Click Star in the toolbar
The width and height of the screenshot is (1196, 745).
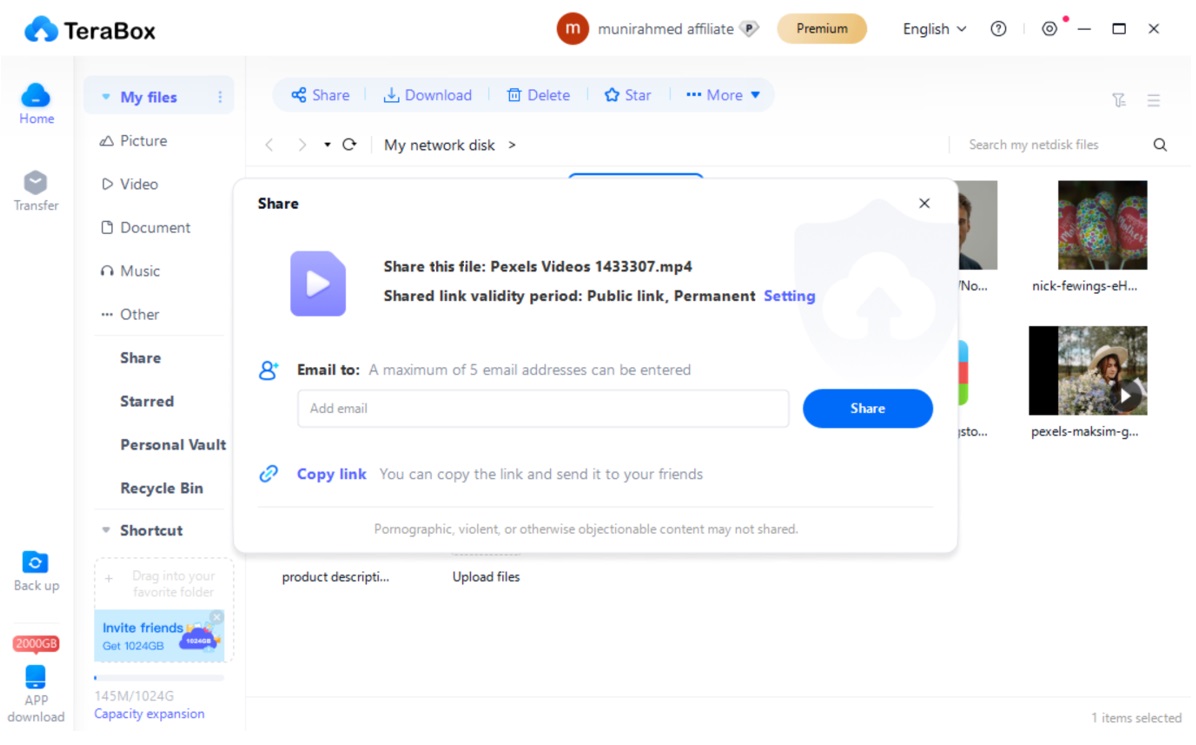pos(628,95)
